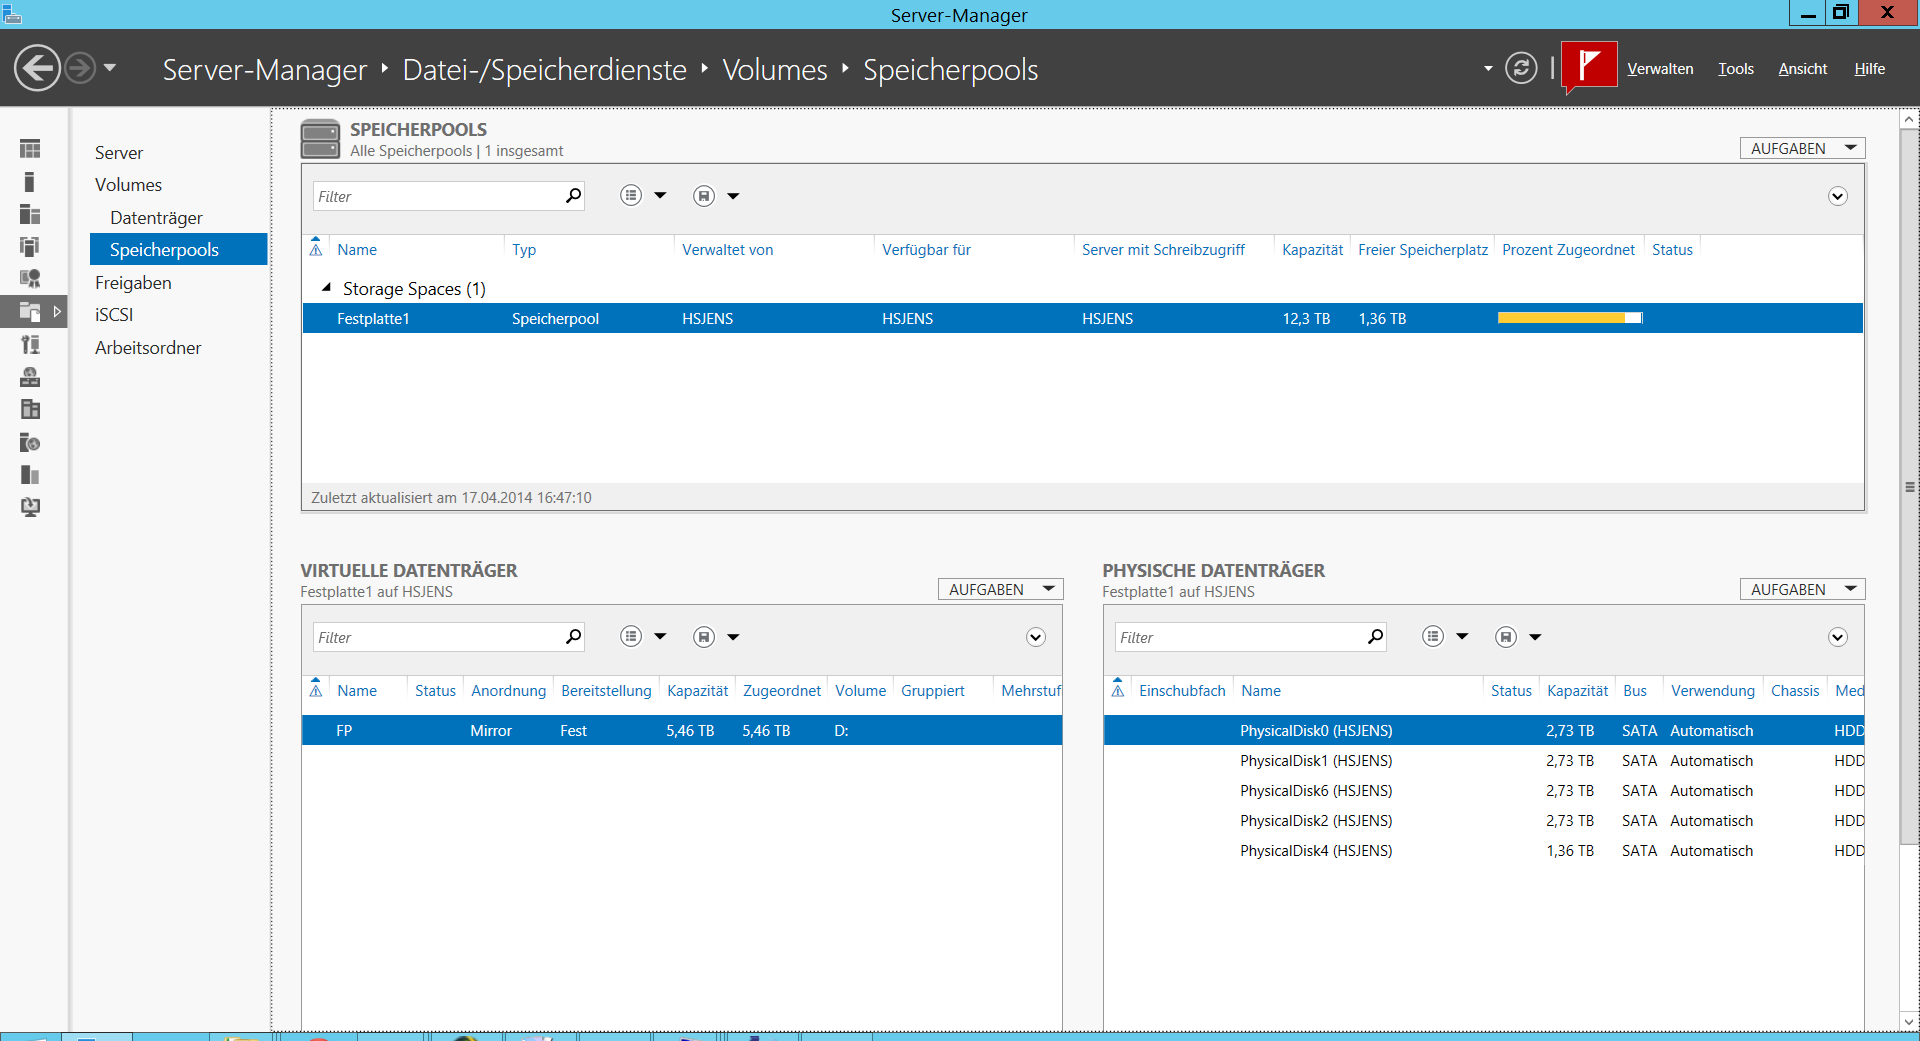Open list criteria icon in Virtuelle Datenträger
The width and height of the screenshot is (1920, 1041).
point(631,637)
